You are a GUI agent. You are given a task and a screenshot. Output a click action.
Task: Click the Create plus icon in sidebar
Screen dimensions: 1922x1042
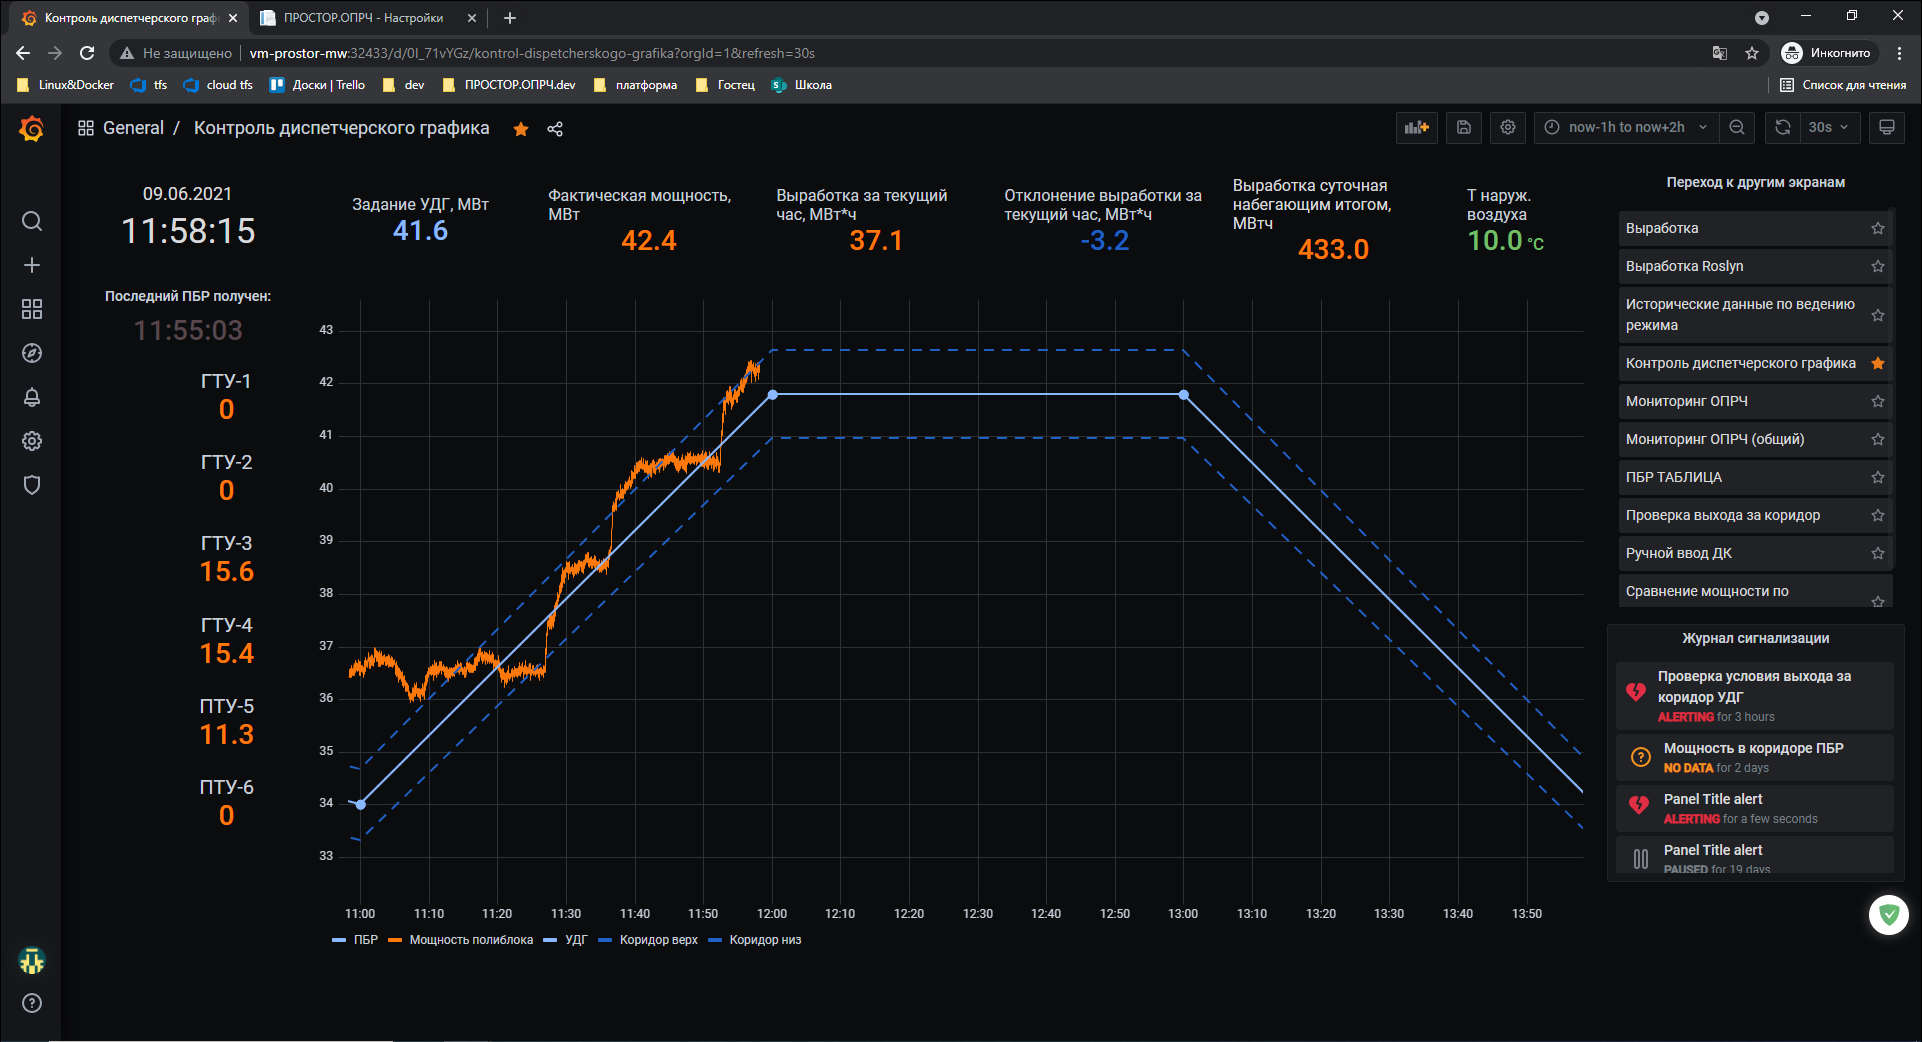click(x=32, y=265)
